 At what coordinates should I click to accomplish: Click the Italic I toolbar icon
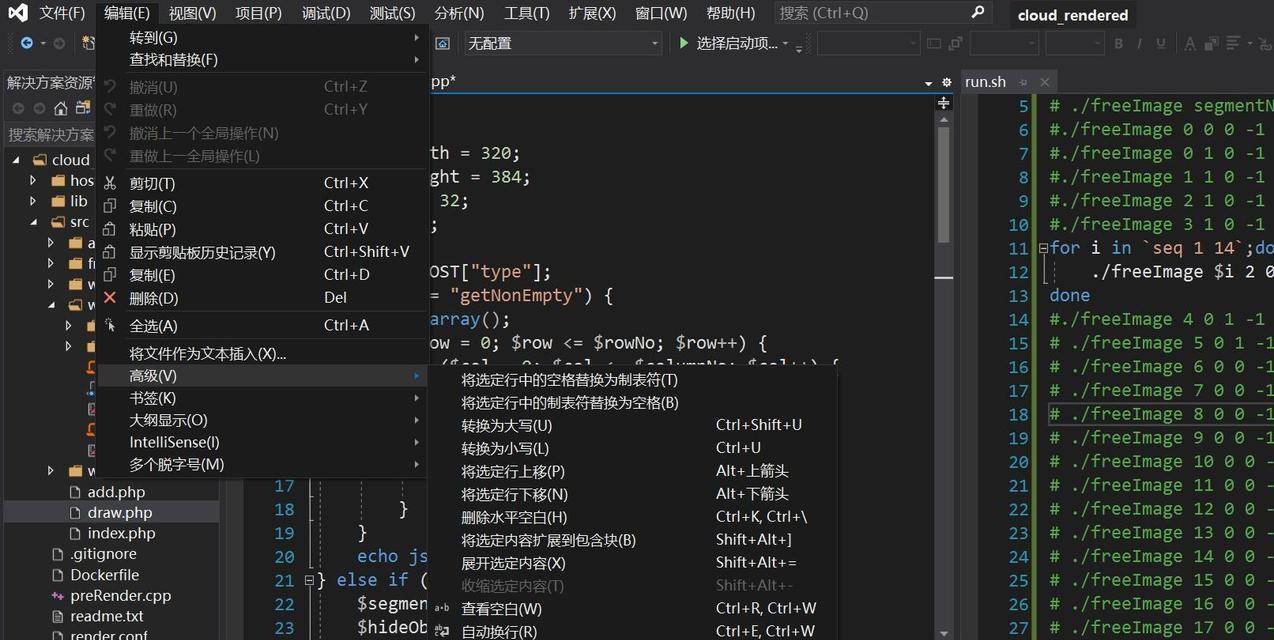pyautogui.click(x=1140, y=43)
